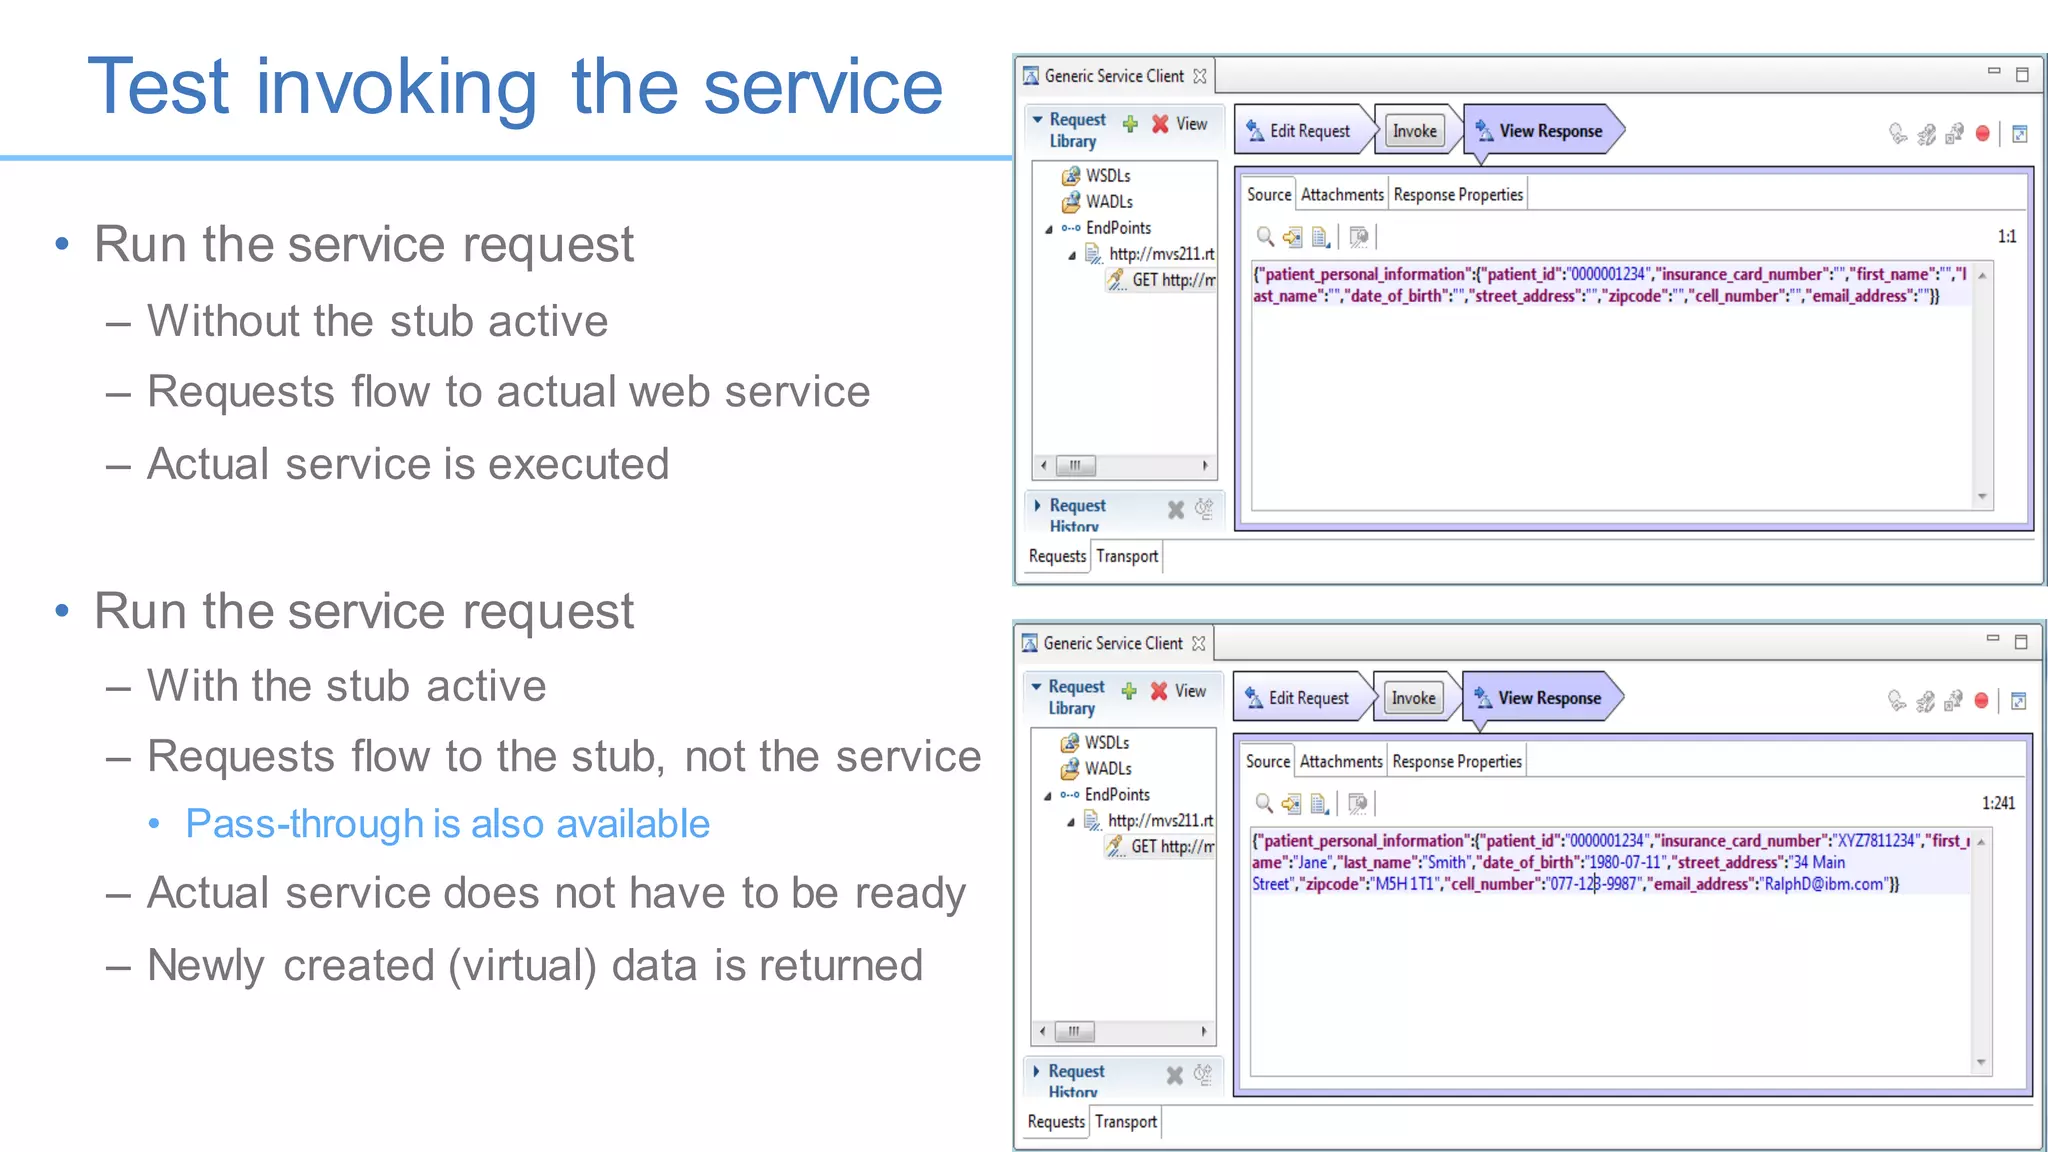Select WSDLs item in upper window tree
Viewport: 2048px width, 1152px height.
point(1096,176)
